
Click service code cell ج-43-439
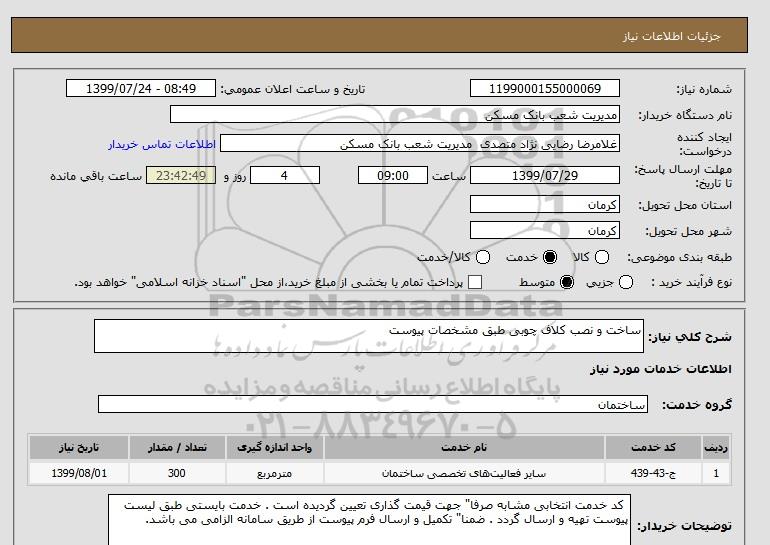point(653,473)
